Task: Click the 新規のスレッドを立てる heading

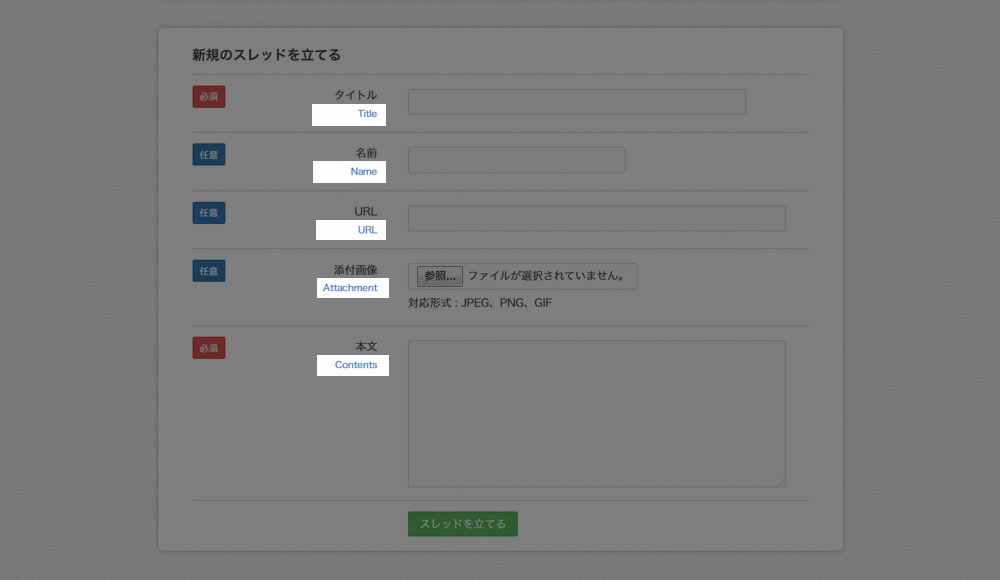Action: point(267,56)
